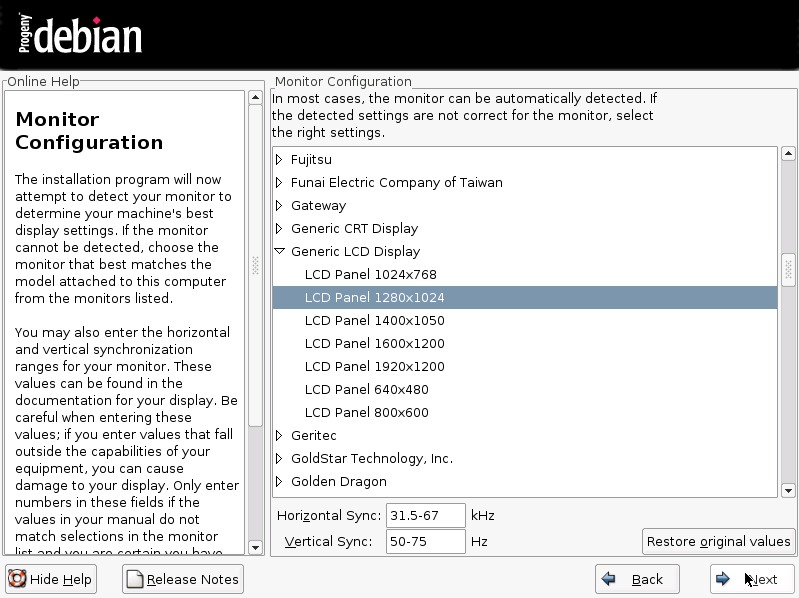Viewport: 799px width, 598px height.
Task: Expand the Gateway manufacturer entry
Action: (x=280, y=206)
